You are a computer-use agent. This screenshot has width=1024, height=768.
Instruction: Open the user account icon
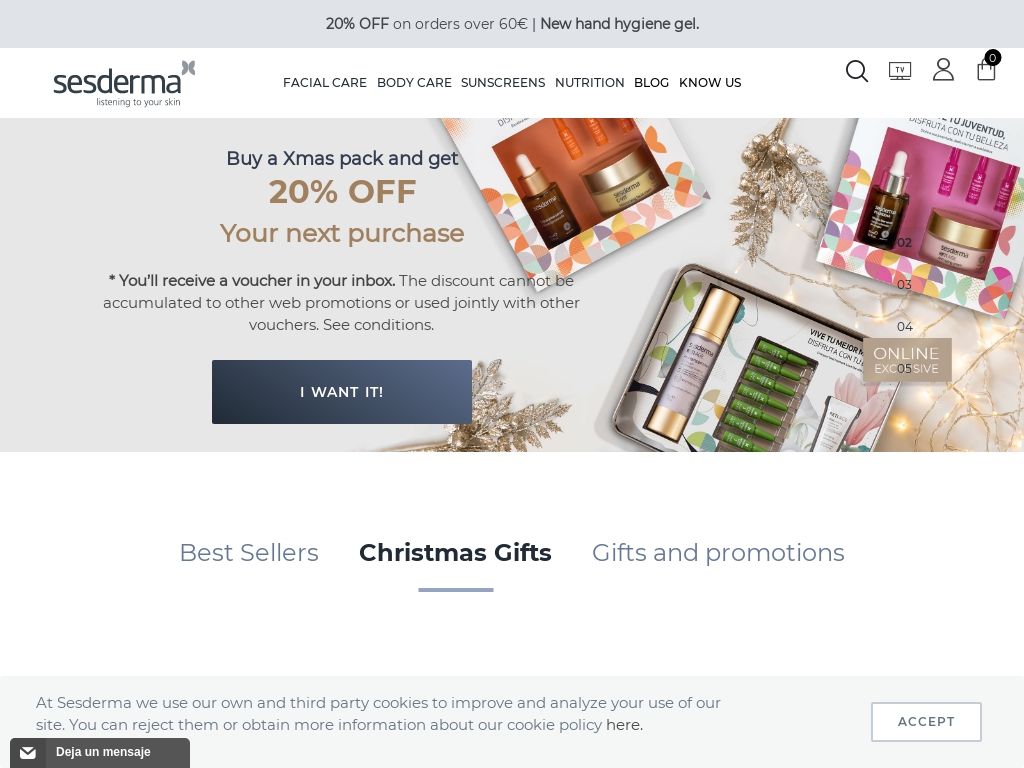pos(943,69)
